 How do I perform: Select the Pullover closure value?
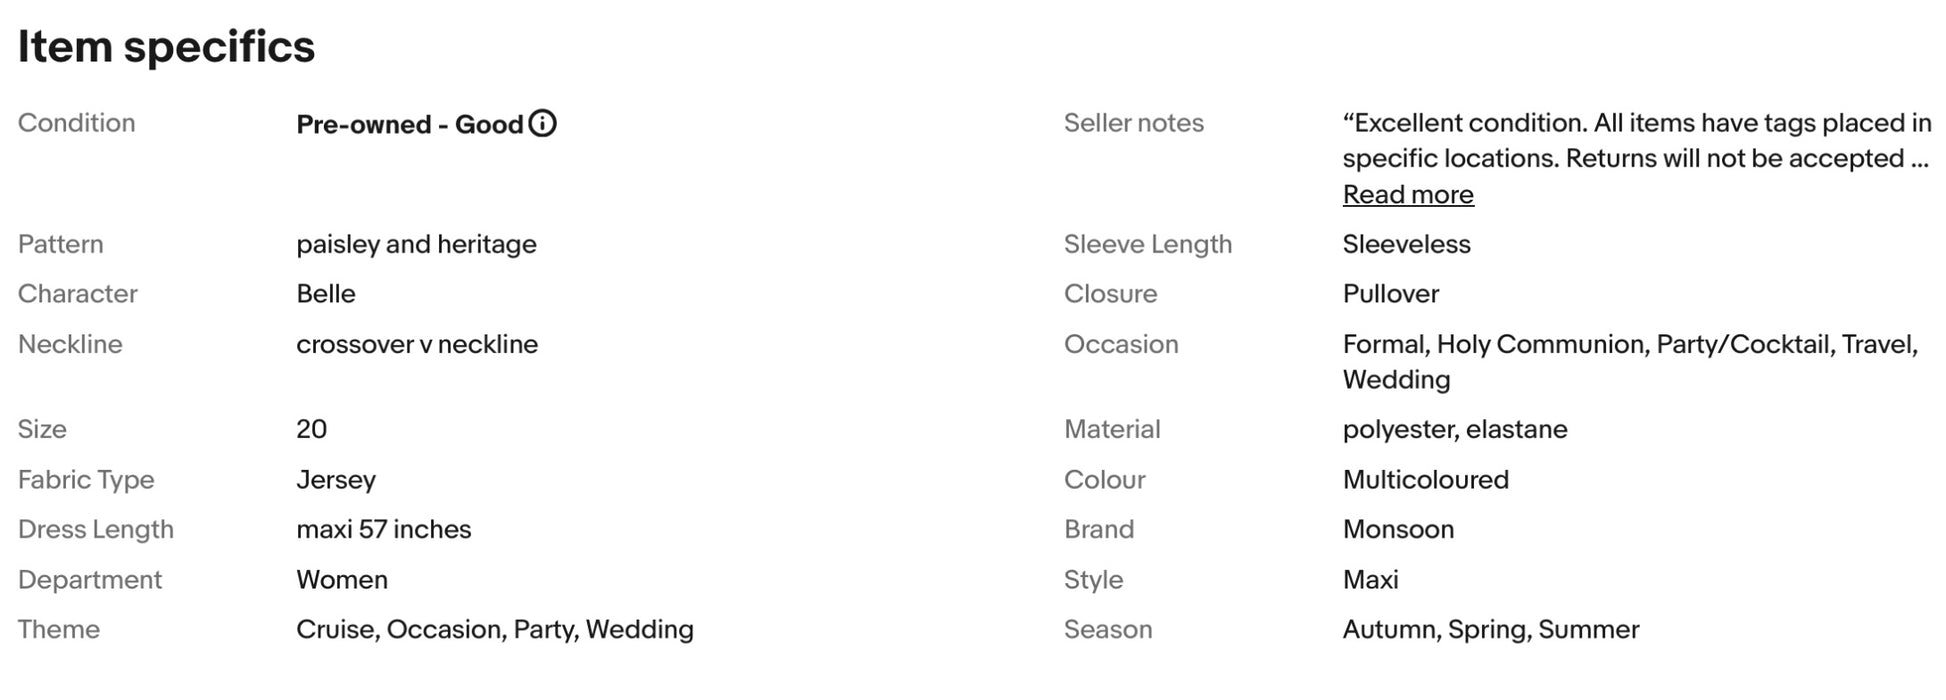(1391, 294)
